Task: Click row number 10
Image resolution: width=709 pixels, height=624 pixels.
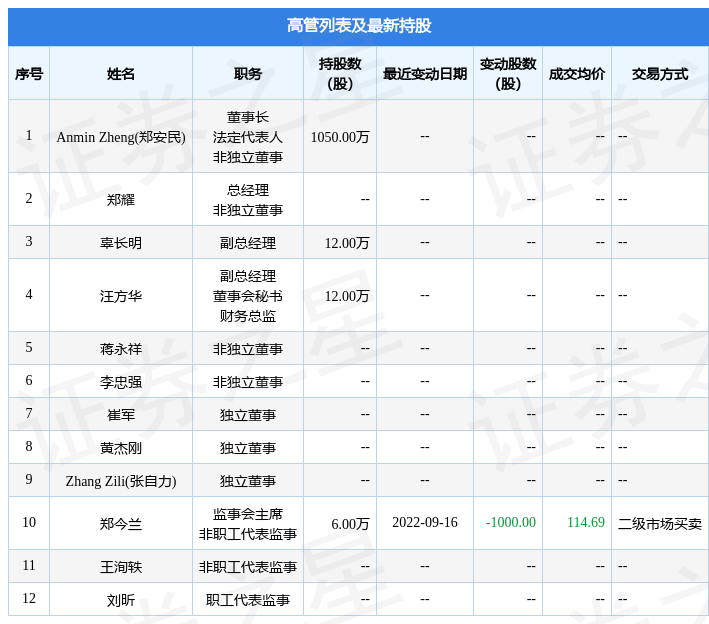Action: 29,522
